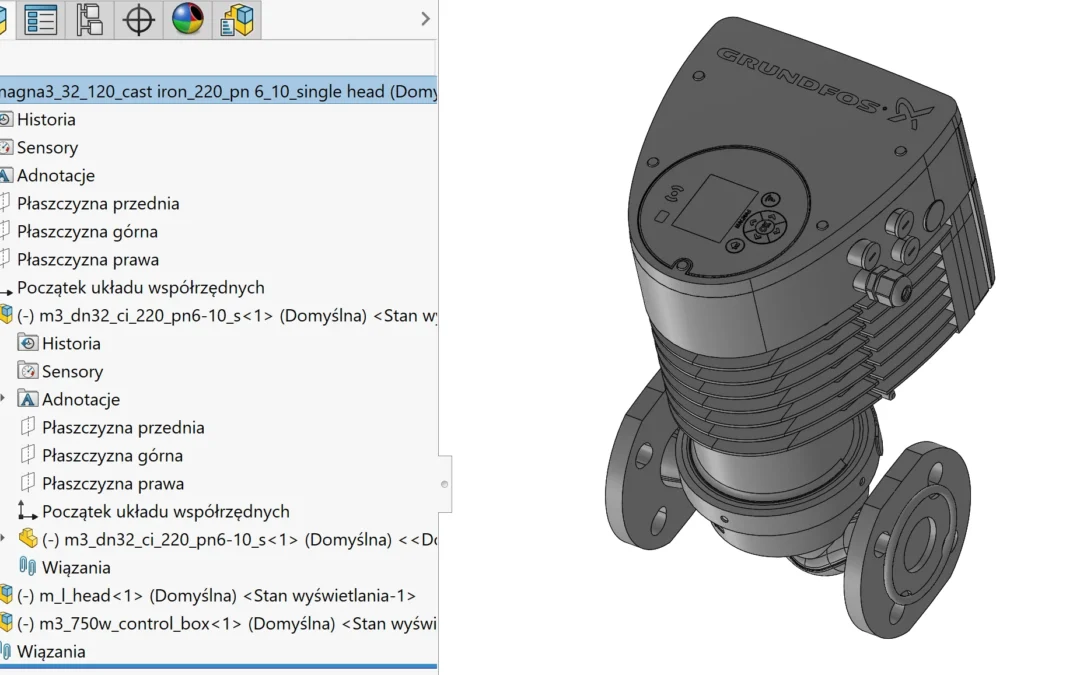Open the ConfigurationManager tab icon

click(90, 19)
